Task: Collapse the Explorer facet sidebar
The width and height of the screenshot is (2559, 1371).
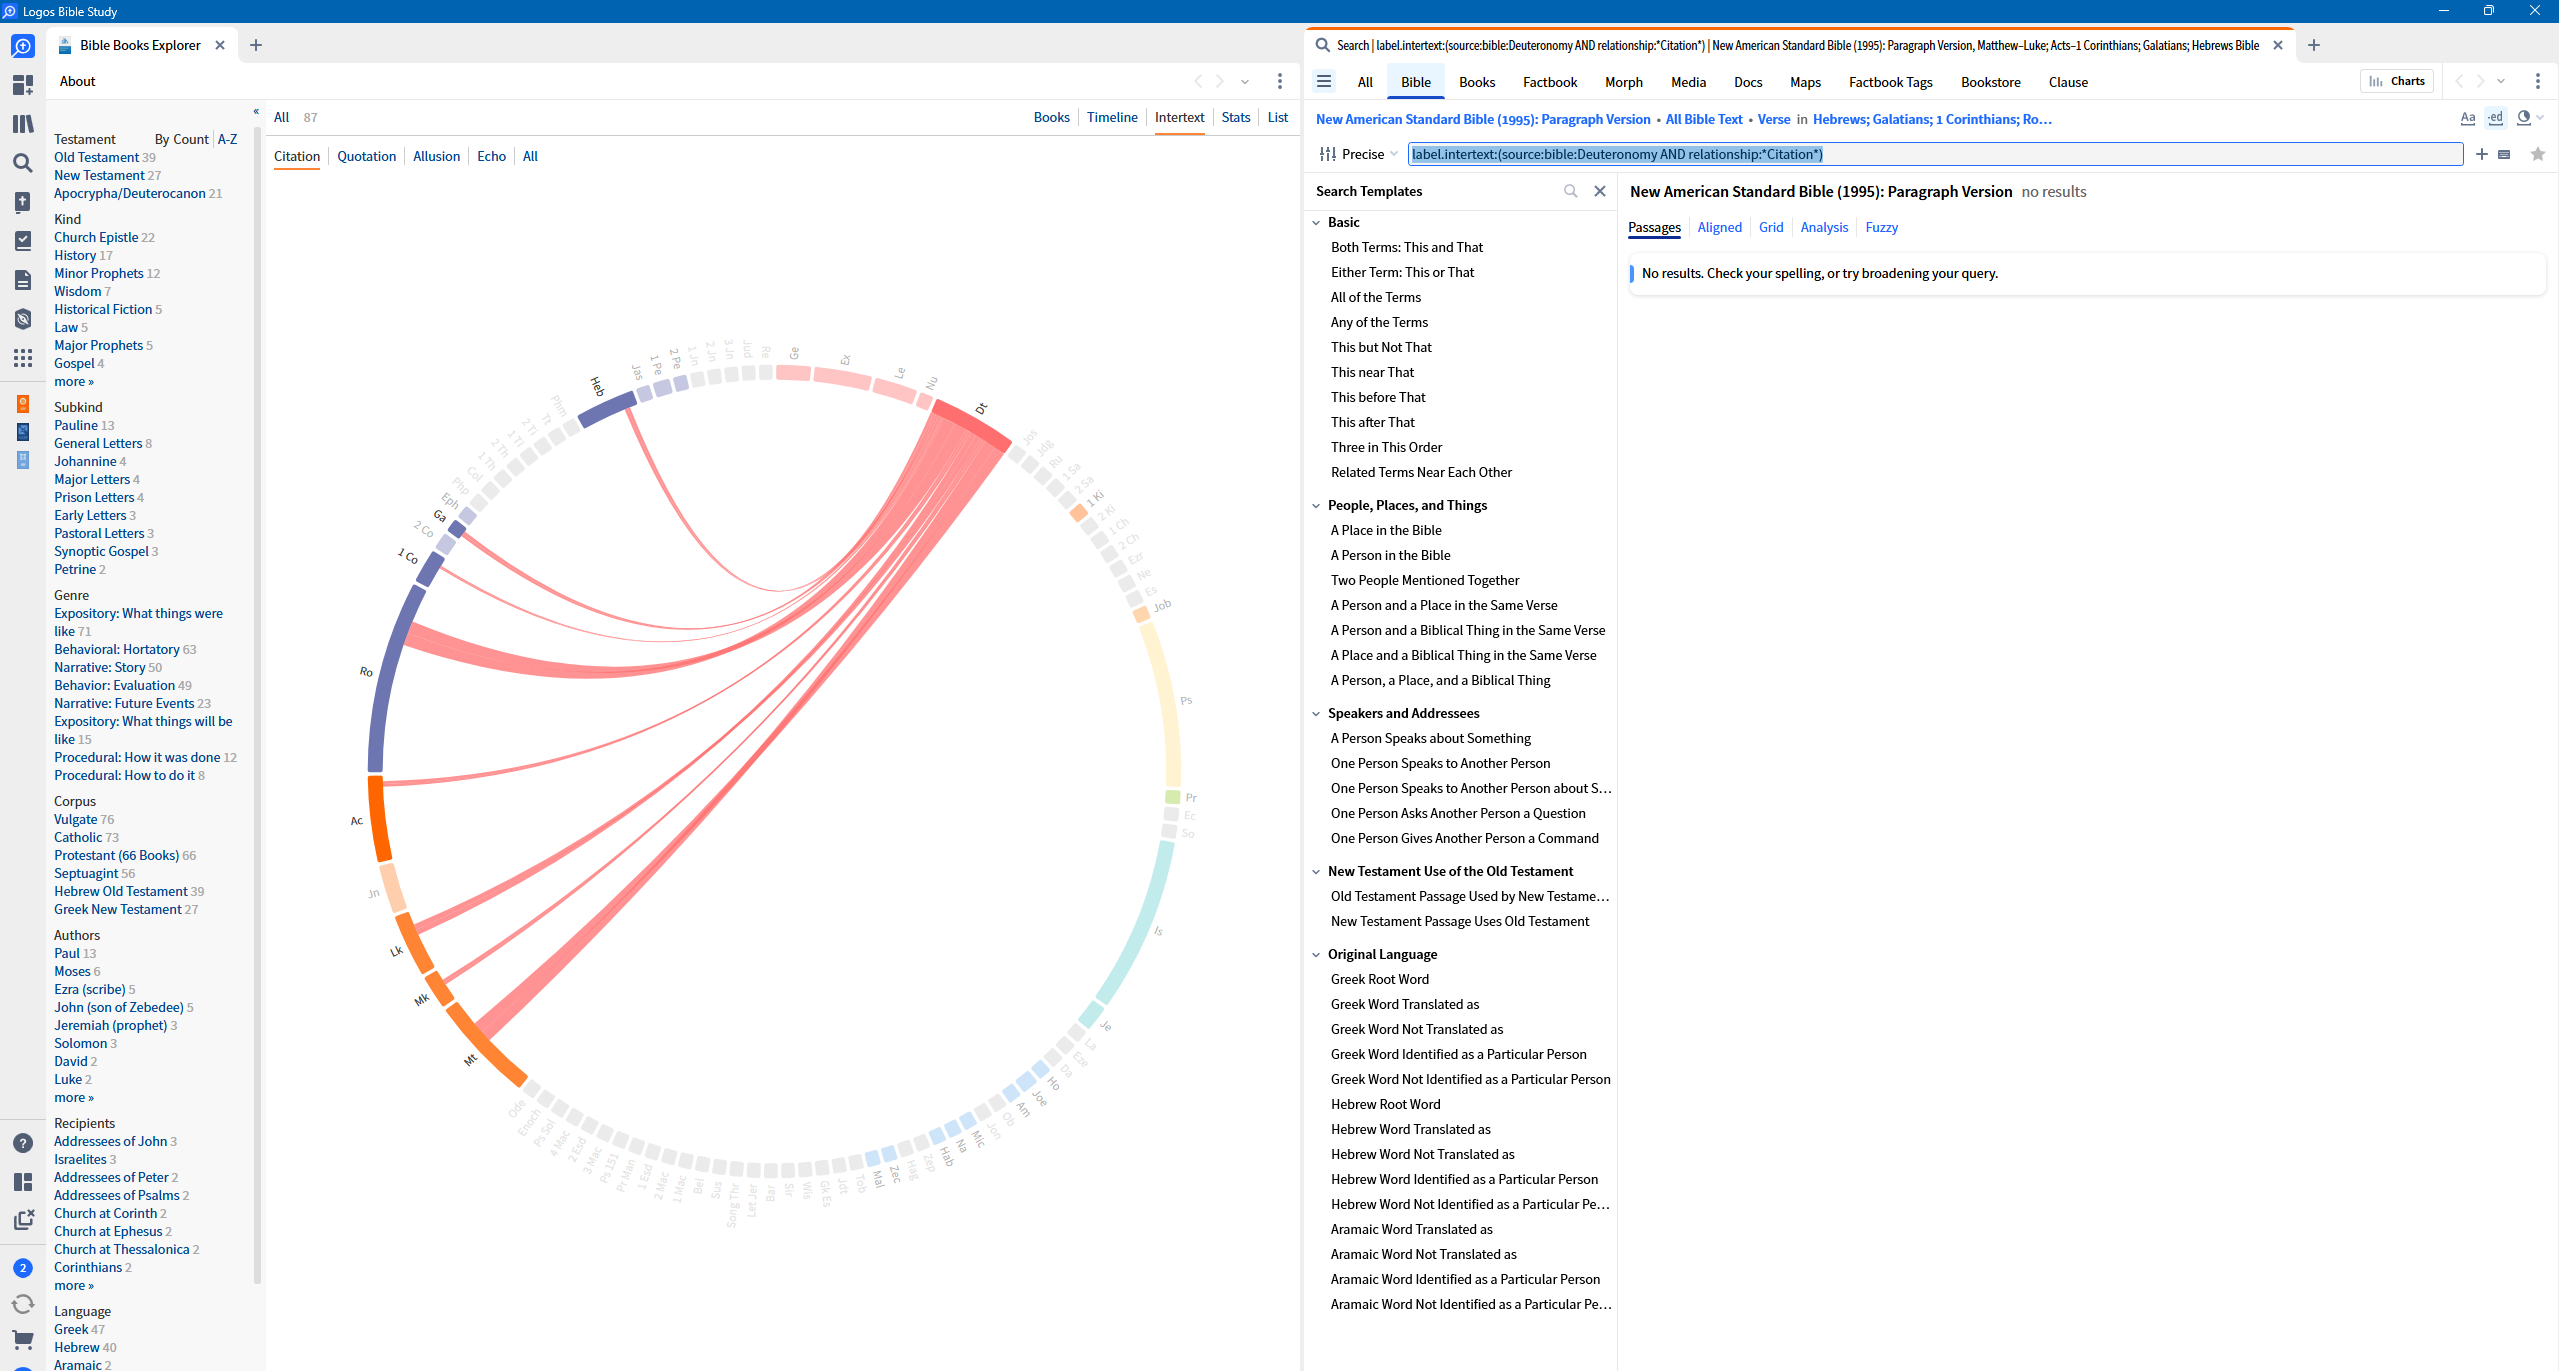Action: click(x=256, y=112)
